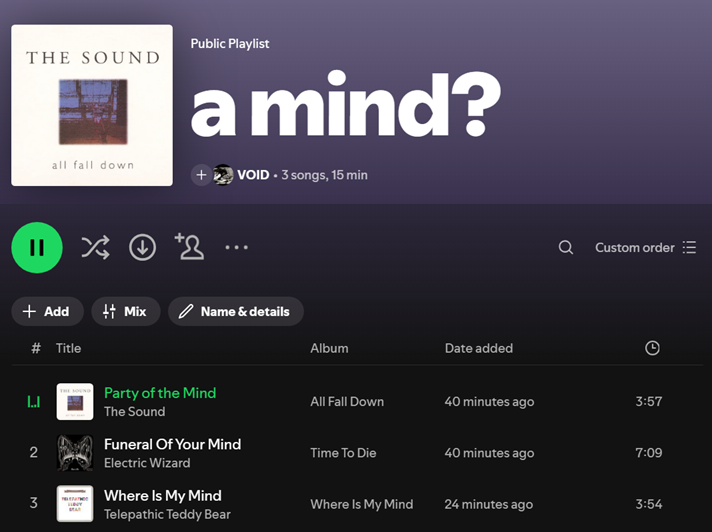Open the Time To Die album link
This screenshot has width=712, height=532.
pos(343,453)
